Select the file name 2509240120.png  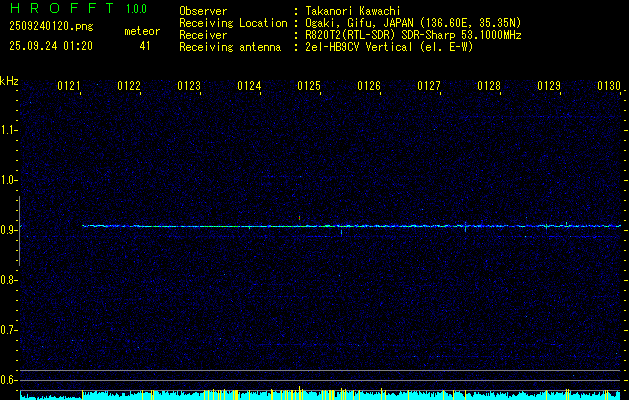51,27
